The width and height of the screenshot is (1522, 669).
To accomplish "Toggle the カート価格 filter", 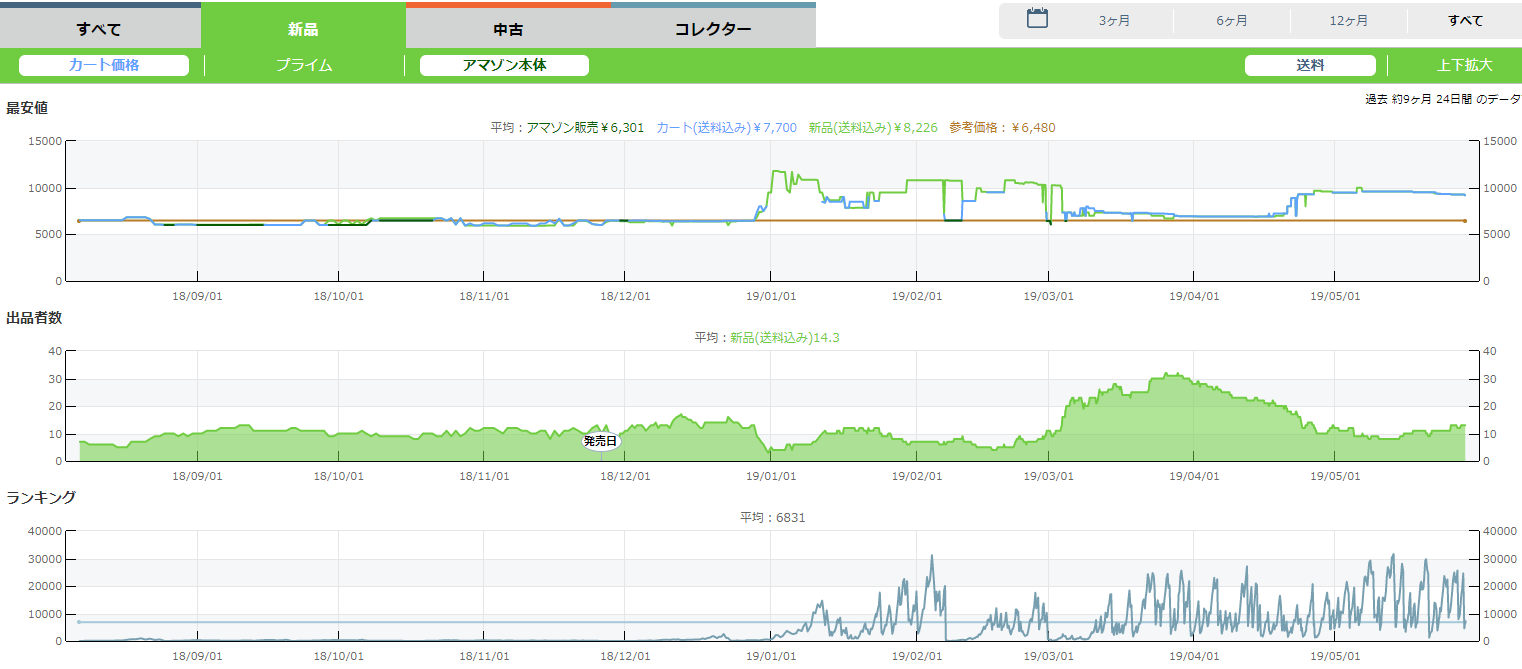I will [104, 65].
